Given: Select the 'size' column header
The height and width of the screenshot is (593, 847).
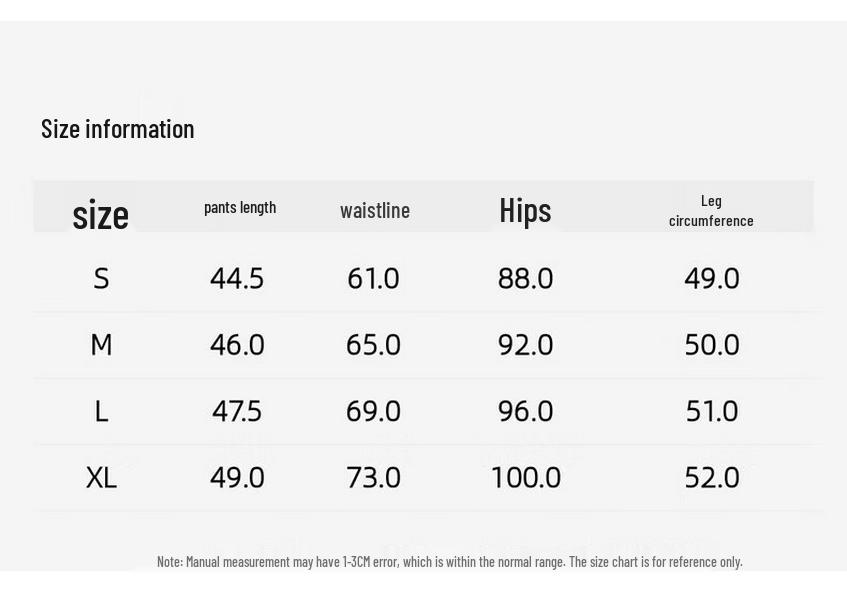Looking at the screenshot, I should (100, 215).
